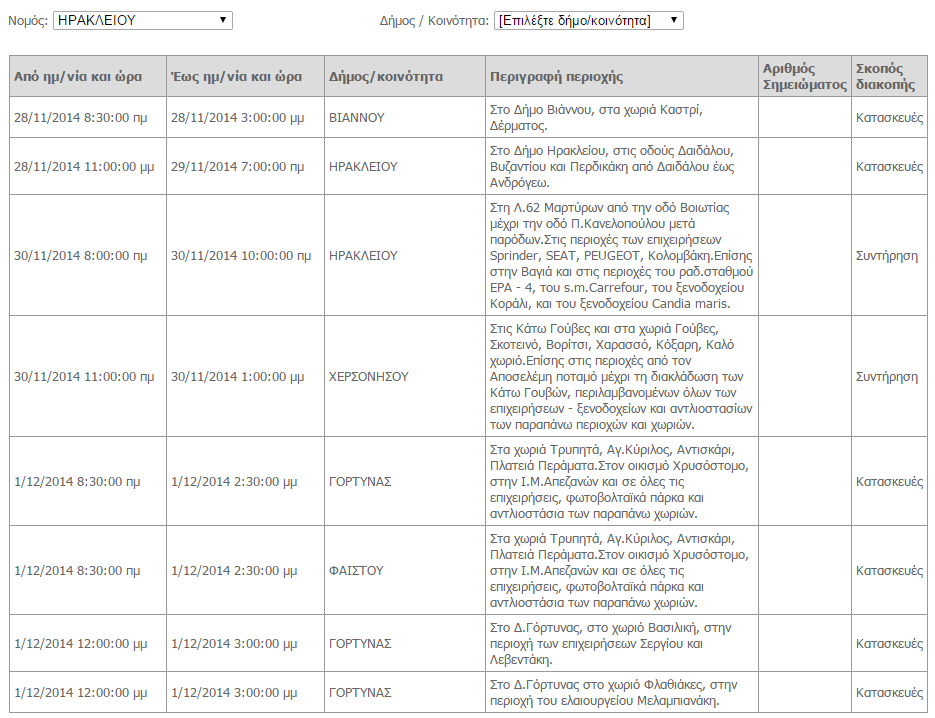Click the 'Από ημ/νία και ώρα' column header
Viewport: 935px width, 718px height.
78,77
